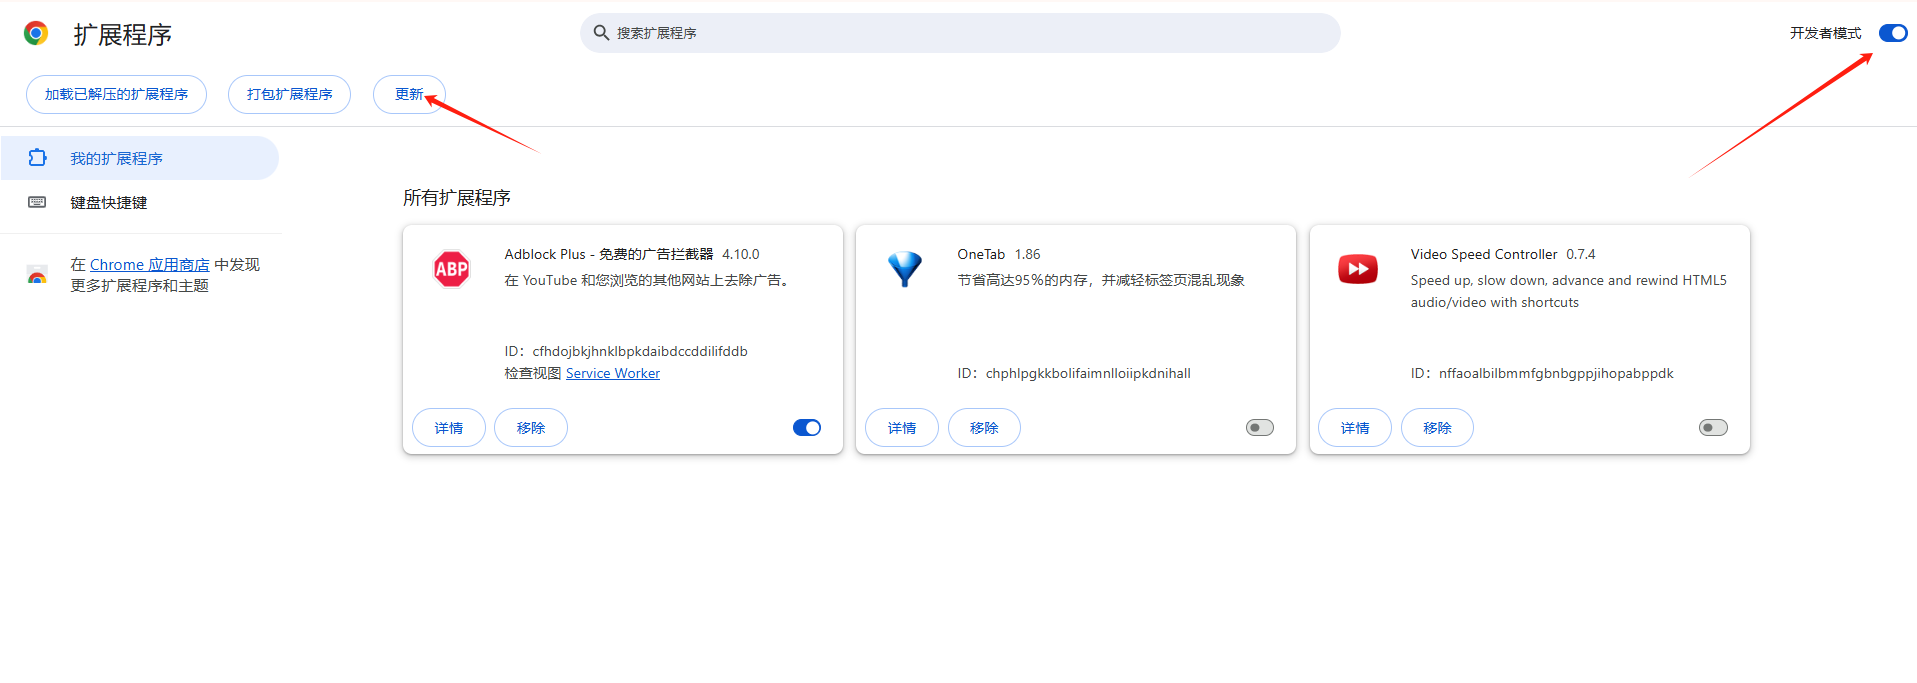
Task: Open 详情 for Video Speed Controller
Action: [x=1355, y=428]
